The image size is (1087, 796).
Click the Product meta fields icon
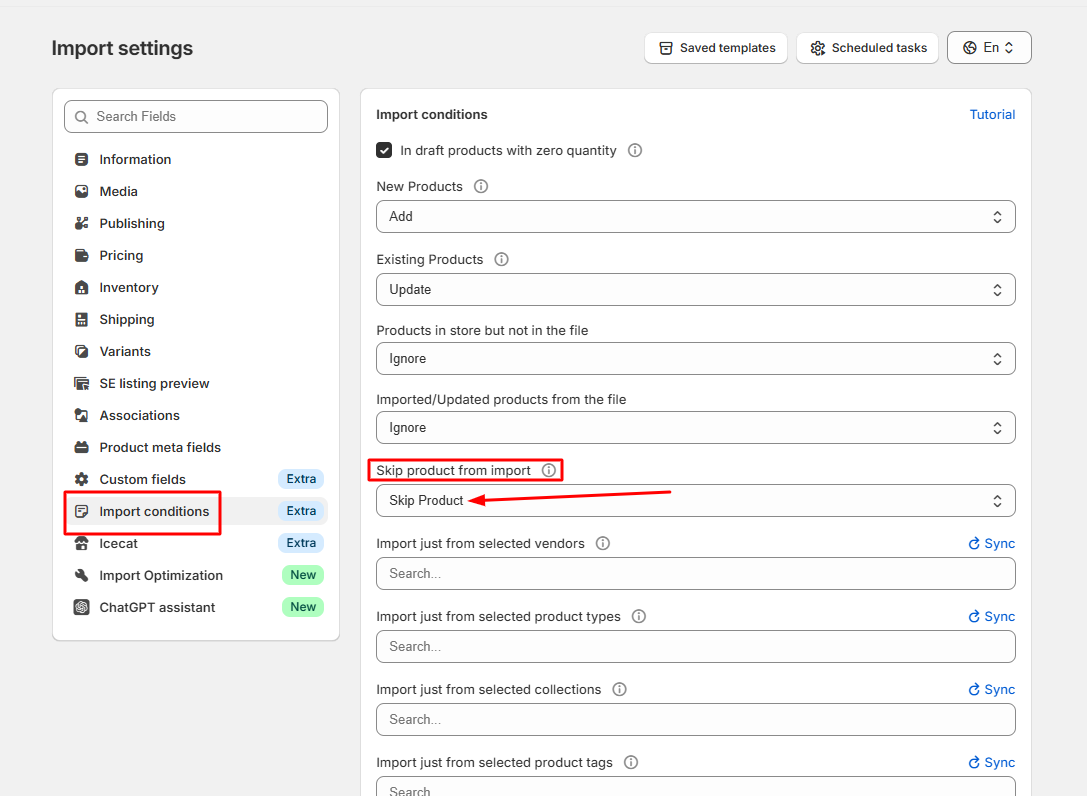81,447
